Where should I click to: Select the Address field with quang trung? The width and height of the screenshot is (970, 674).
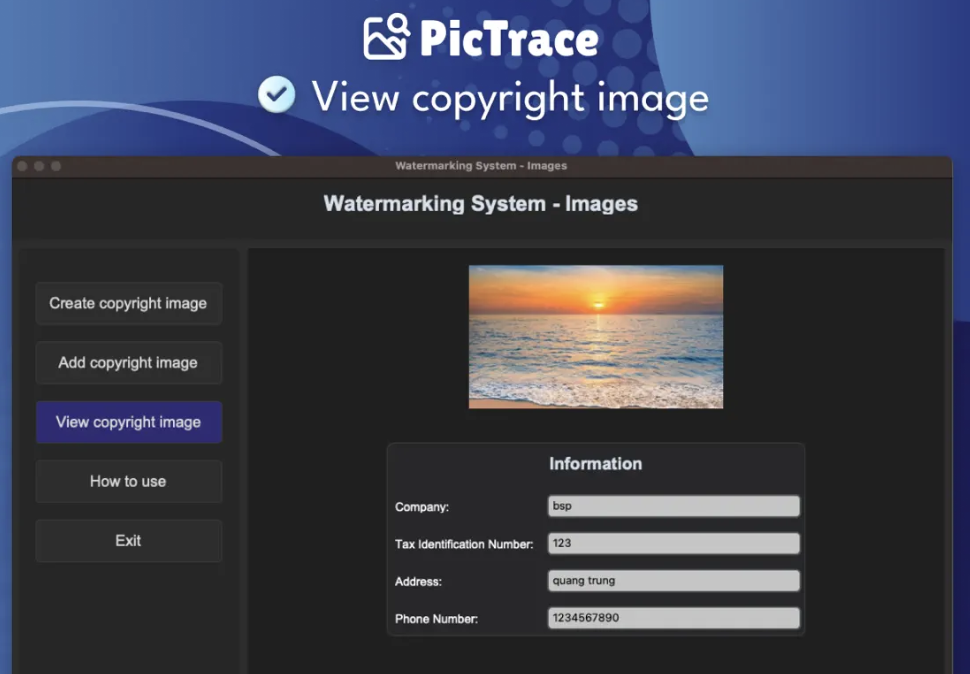pyautogui.click(x=673, y=580)
